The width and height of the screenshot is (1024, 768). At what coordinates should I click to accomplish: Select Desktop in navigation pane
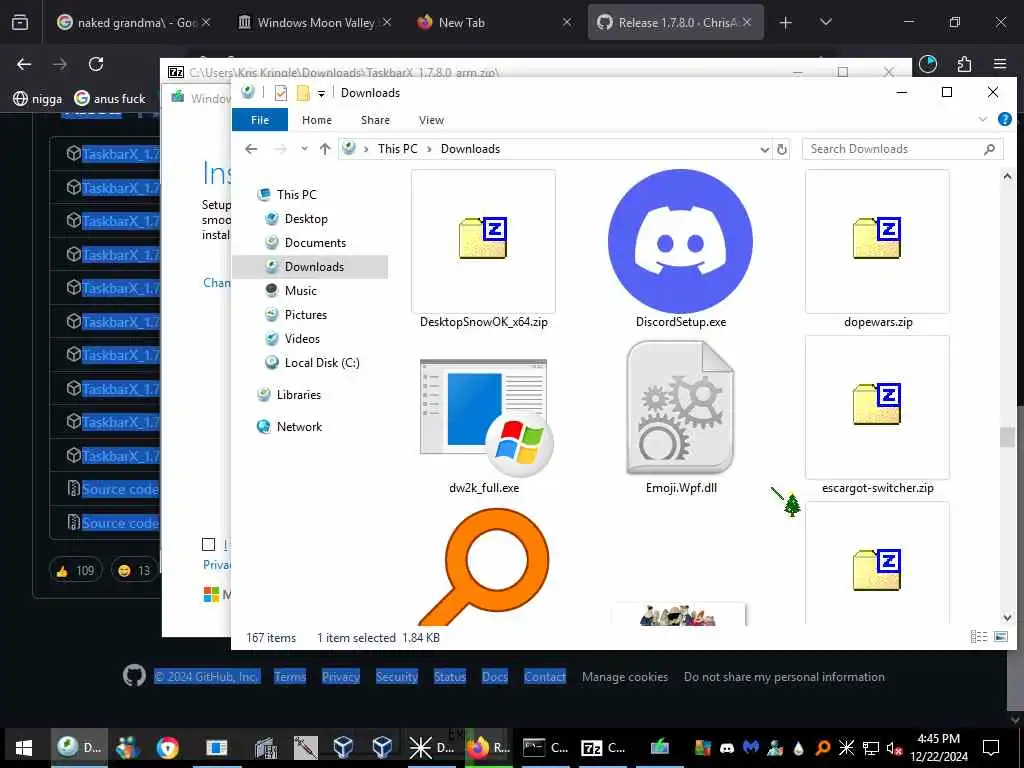point(306,219)
